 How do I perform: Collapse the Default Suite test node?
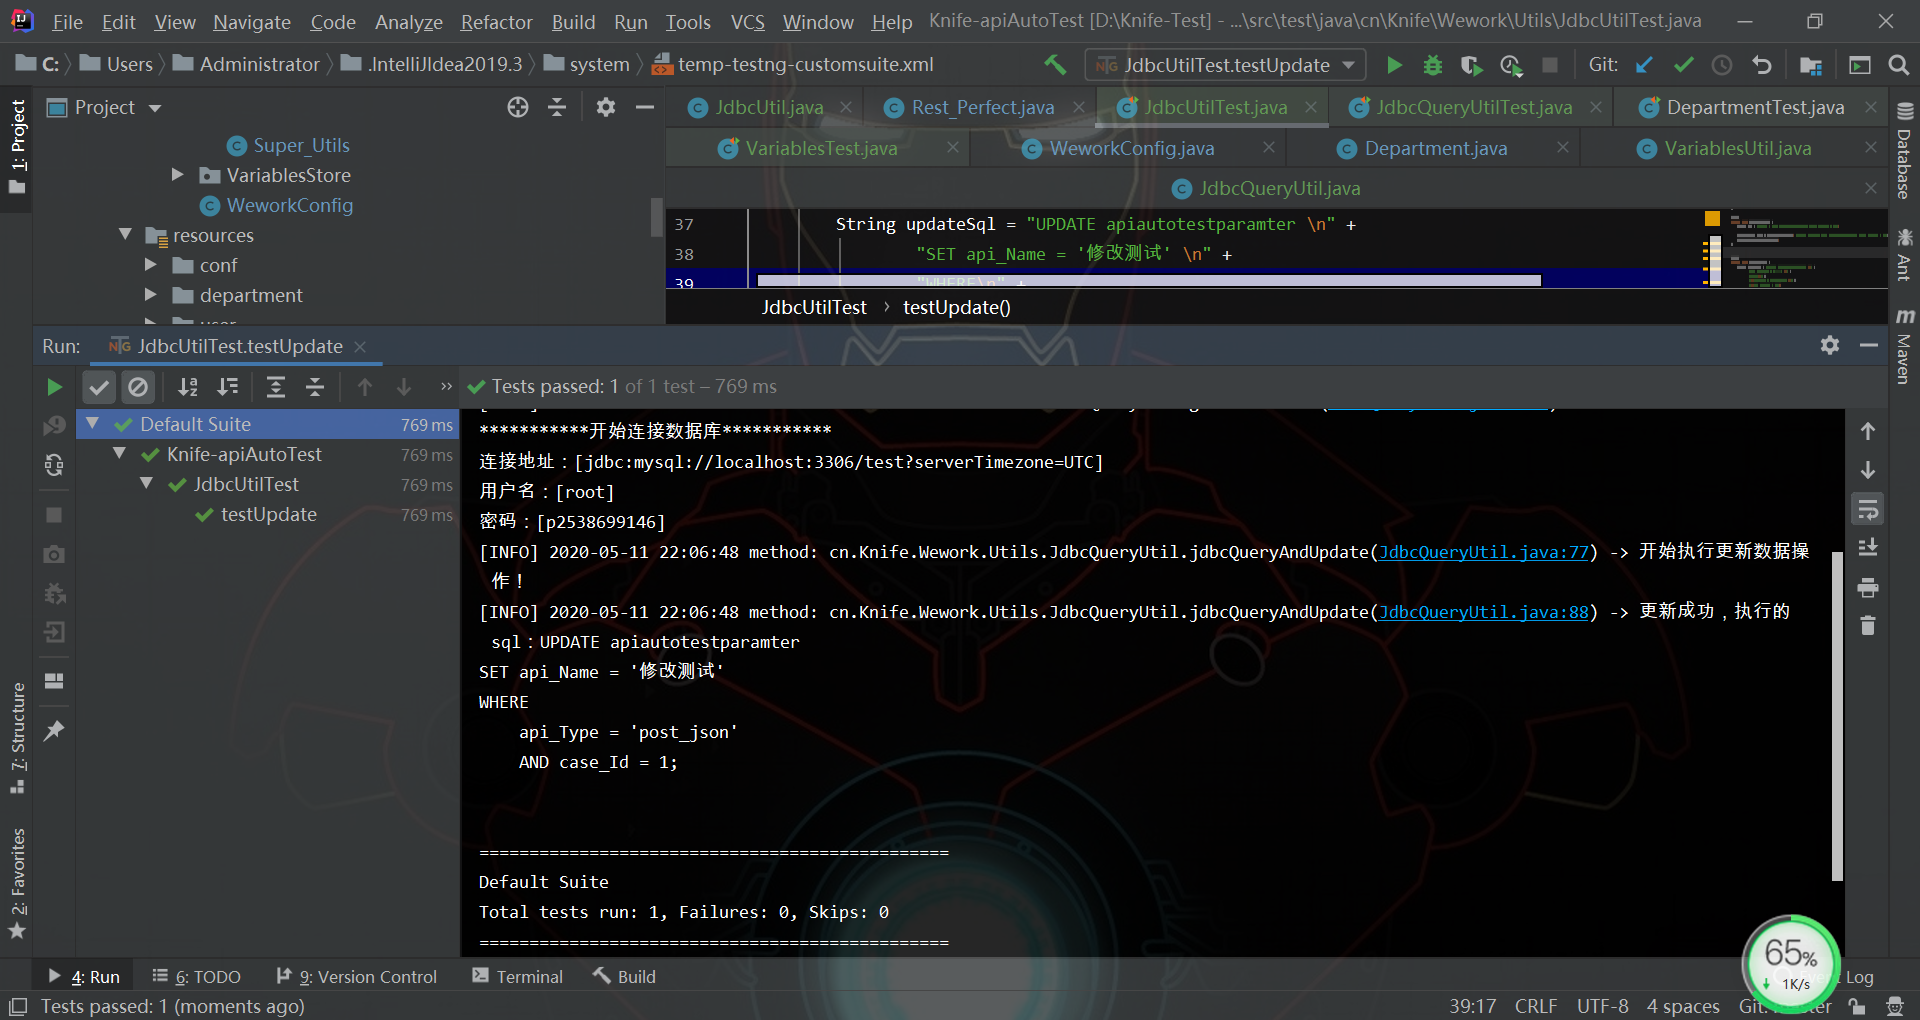(x=92, y=424)
